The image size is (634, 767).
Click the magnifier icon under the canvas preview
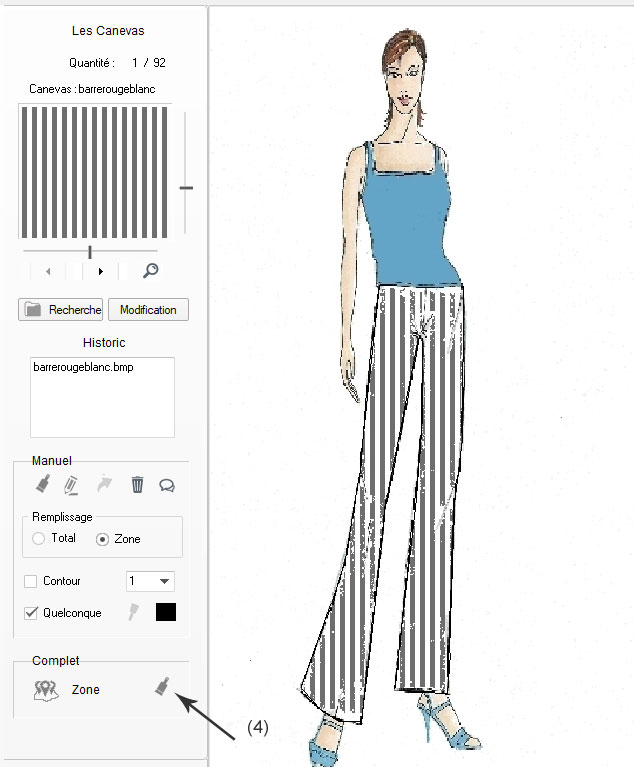pos(151,271)
